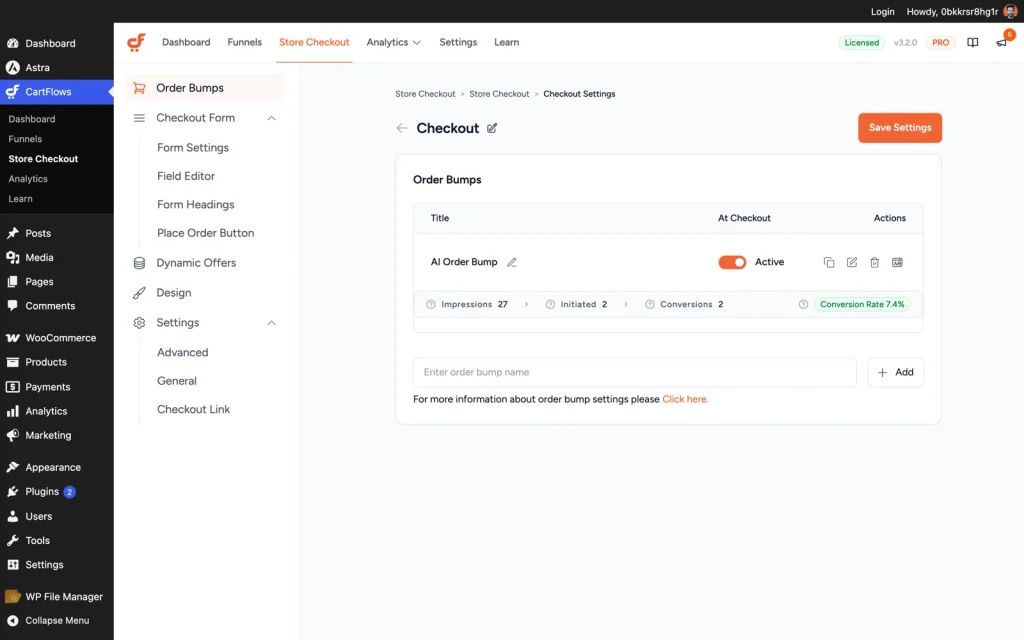Open Analytics in CartFlows submenu
1024x640 pixels.
[x=28, y=179]
